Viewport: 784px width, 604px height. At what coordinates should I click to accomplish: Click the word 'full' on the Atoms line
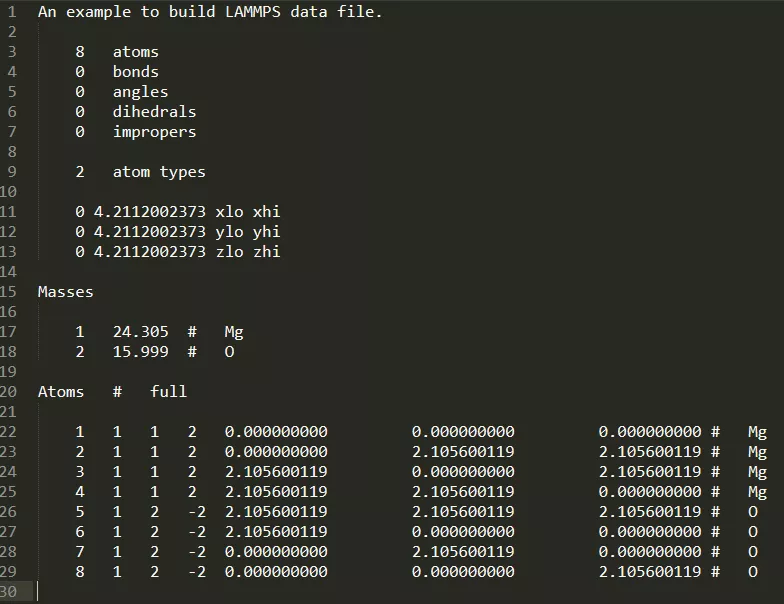click(168, 392)
